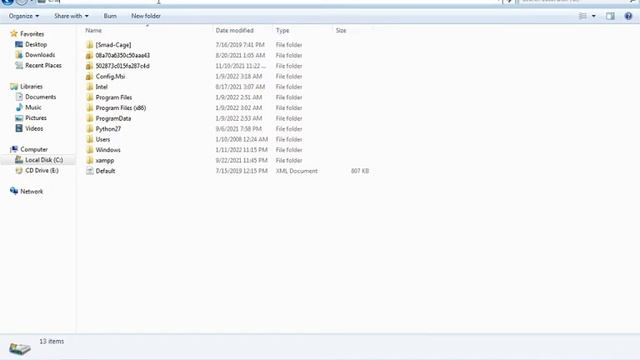Select the ProgramData folder icon
640x360 pixels.
point(90,118)
